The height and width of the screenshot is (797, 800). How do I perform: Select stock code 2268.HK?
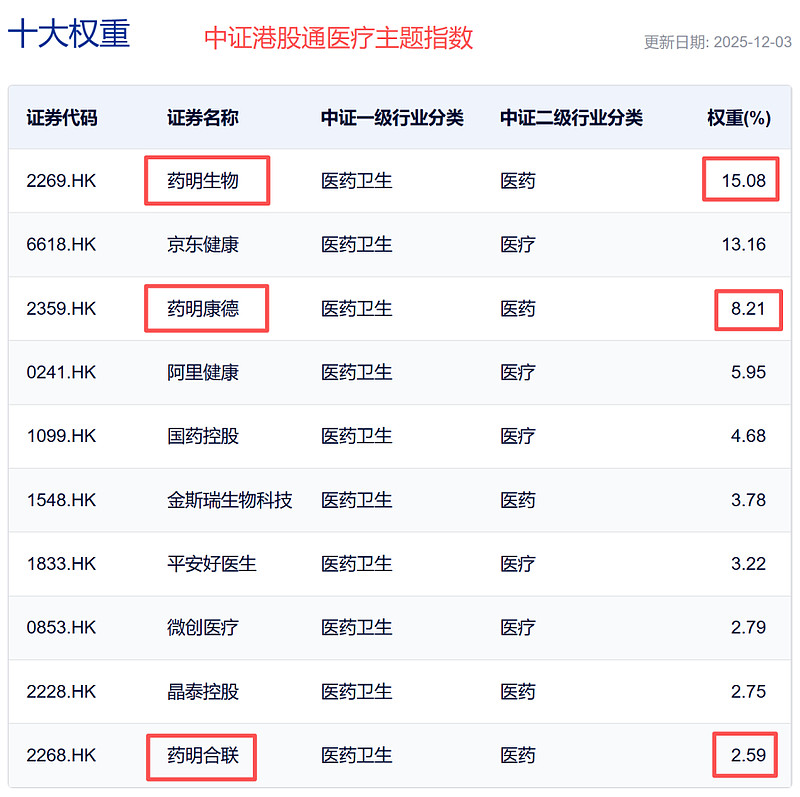coord(61,755)
